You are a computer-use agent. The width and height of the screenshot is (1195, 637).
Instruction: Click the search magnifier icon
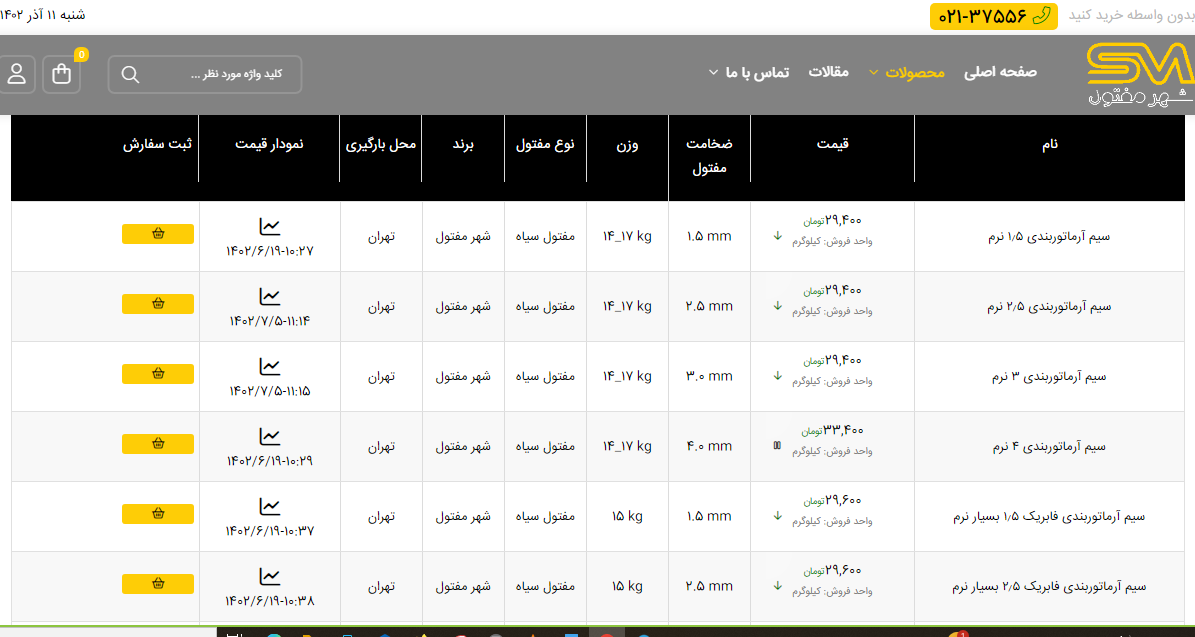130,75
